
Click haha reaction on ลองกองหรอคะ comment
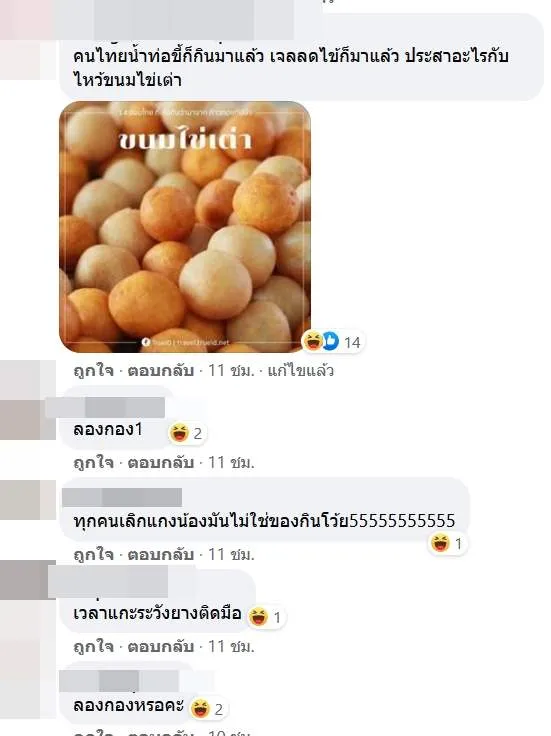[x=207, y=708]
